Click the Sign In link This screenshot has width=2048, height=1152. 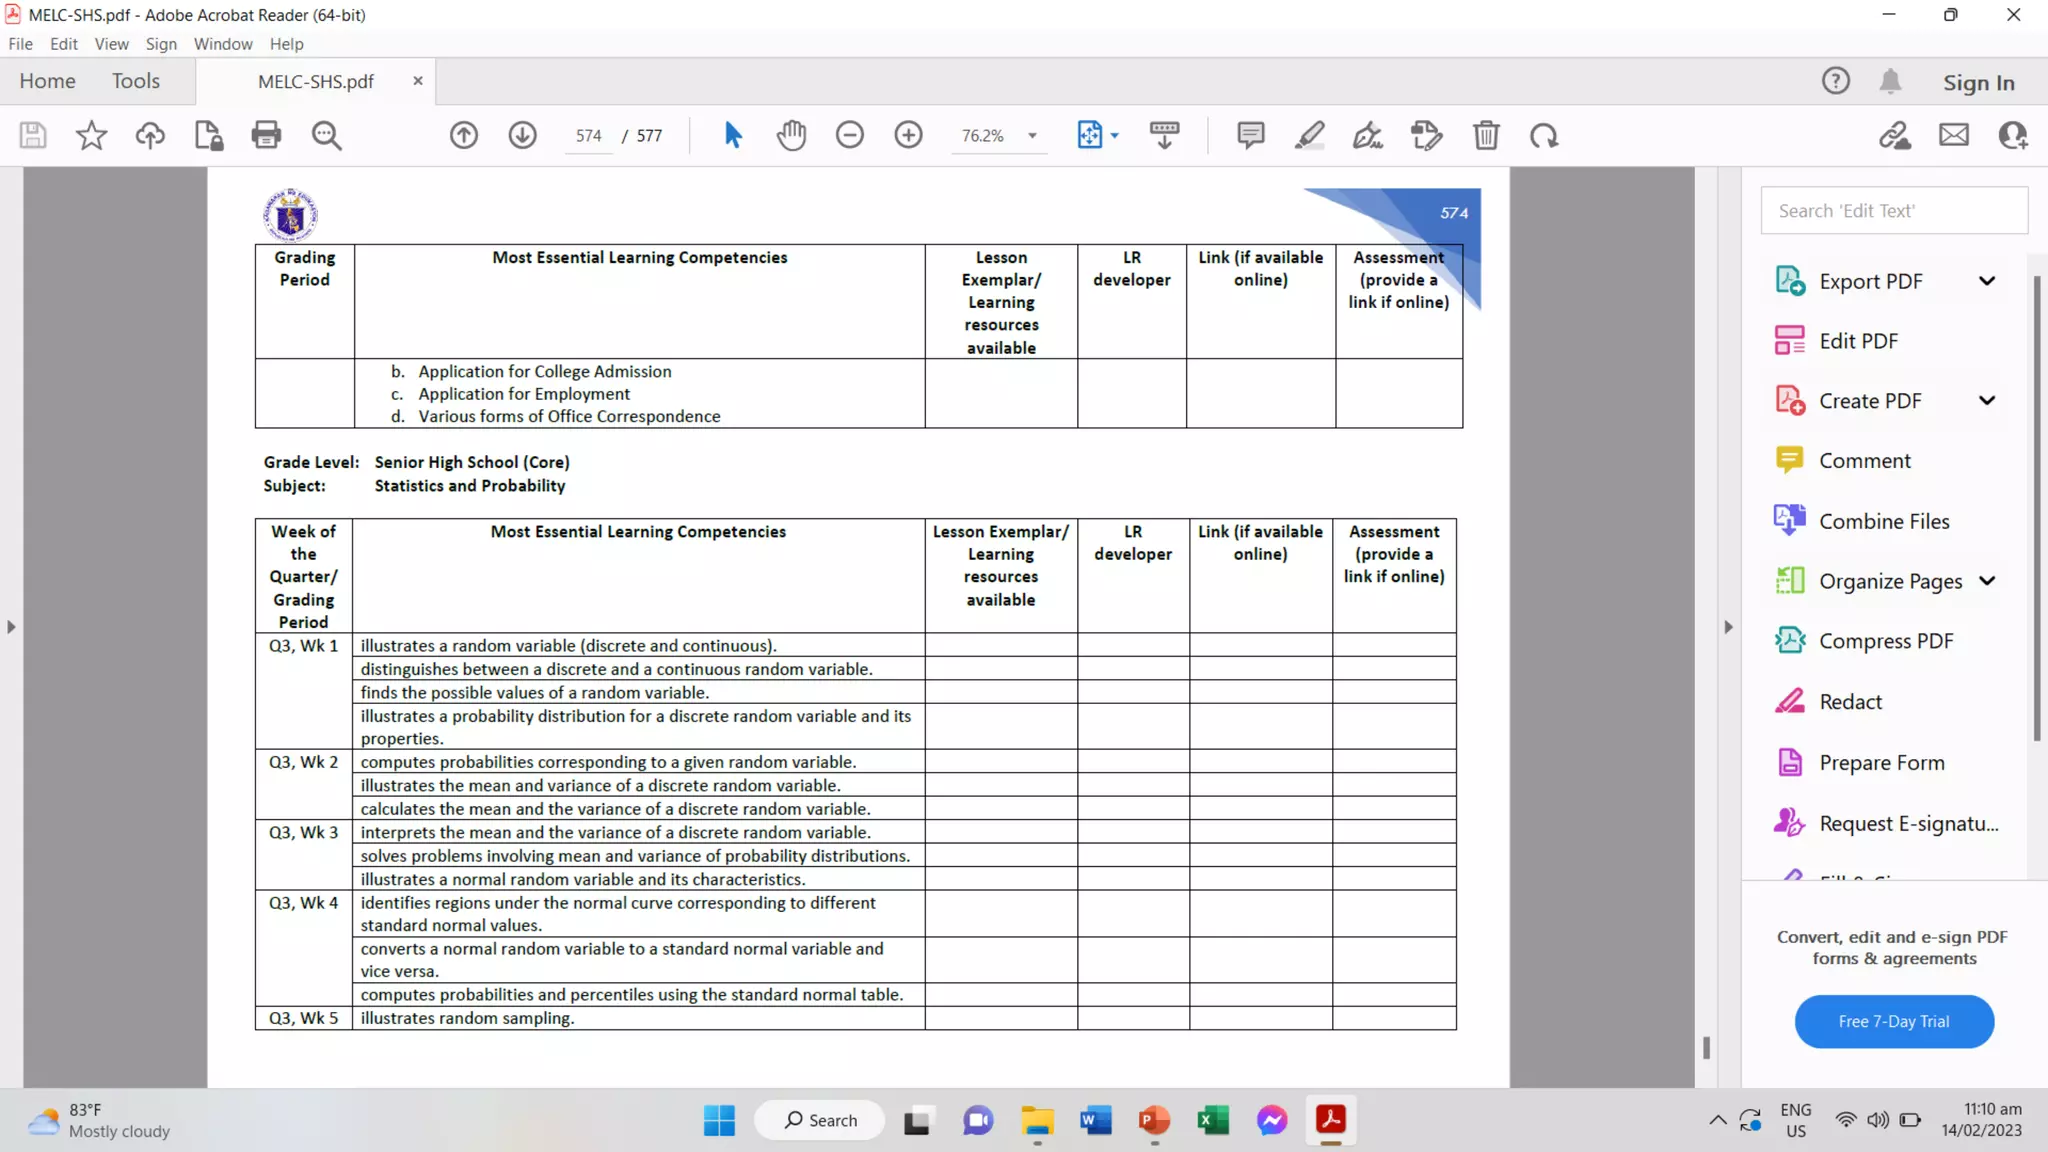(x=1978, y=83)
